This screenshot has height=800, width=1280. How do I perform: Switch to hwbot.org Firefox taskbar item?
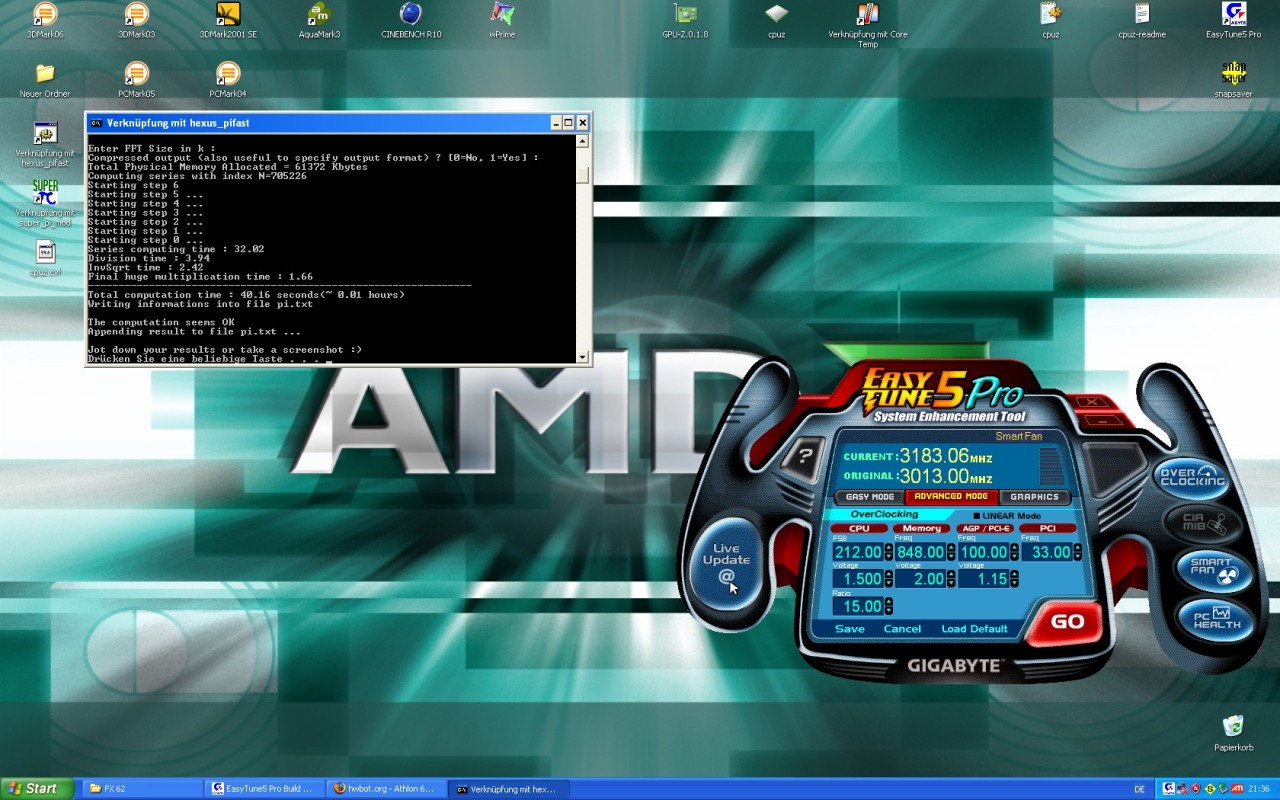click(385, 789)
